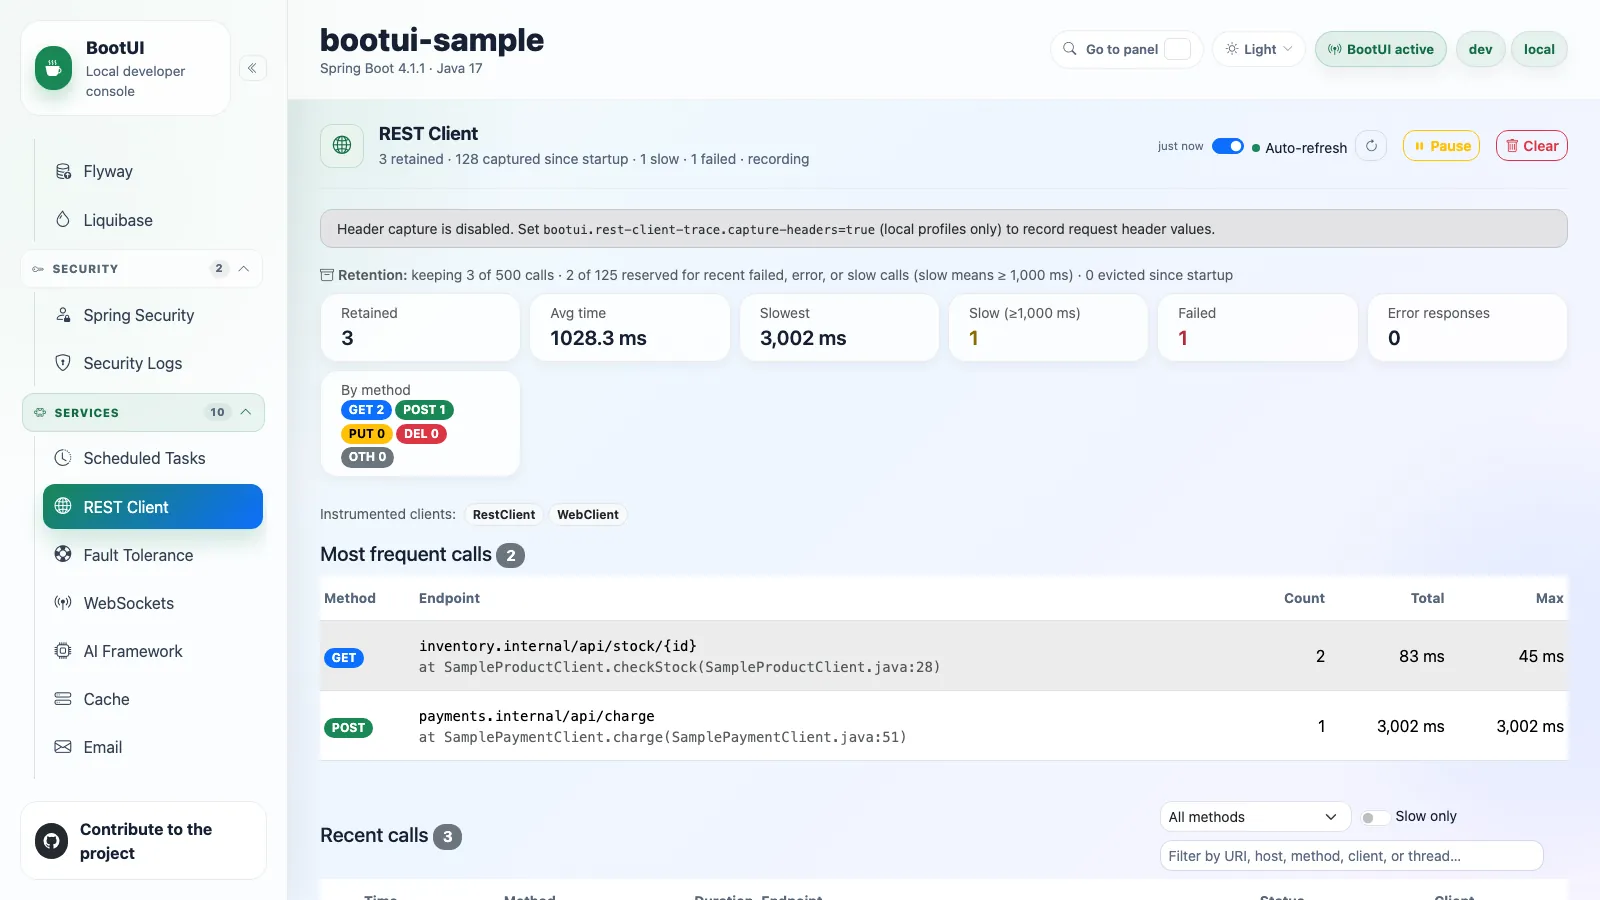Open the REST Client sidebar item
1600x900 pixels.
pos(153,507)
